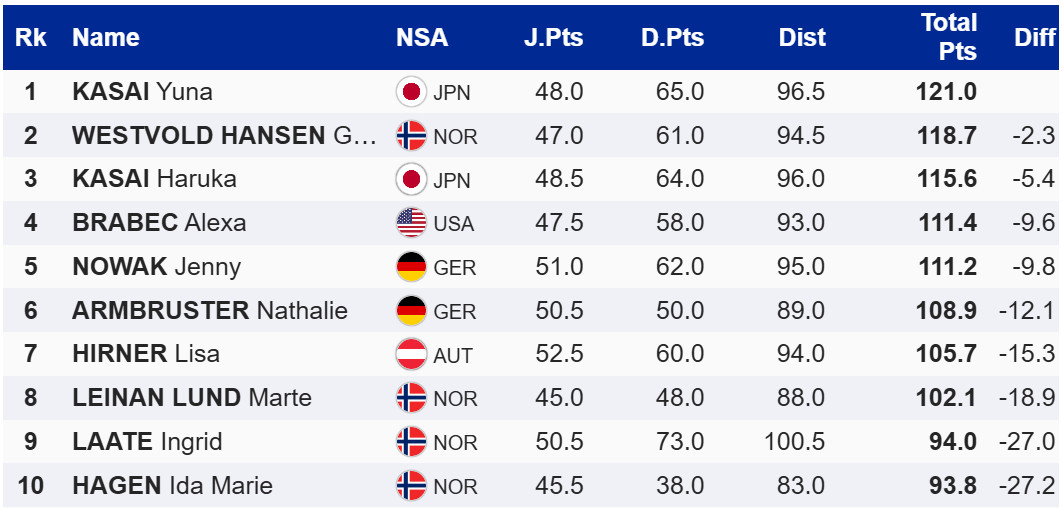
Task: Click the Name column header
Action: click(x=106, y=38)
